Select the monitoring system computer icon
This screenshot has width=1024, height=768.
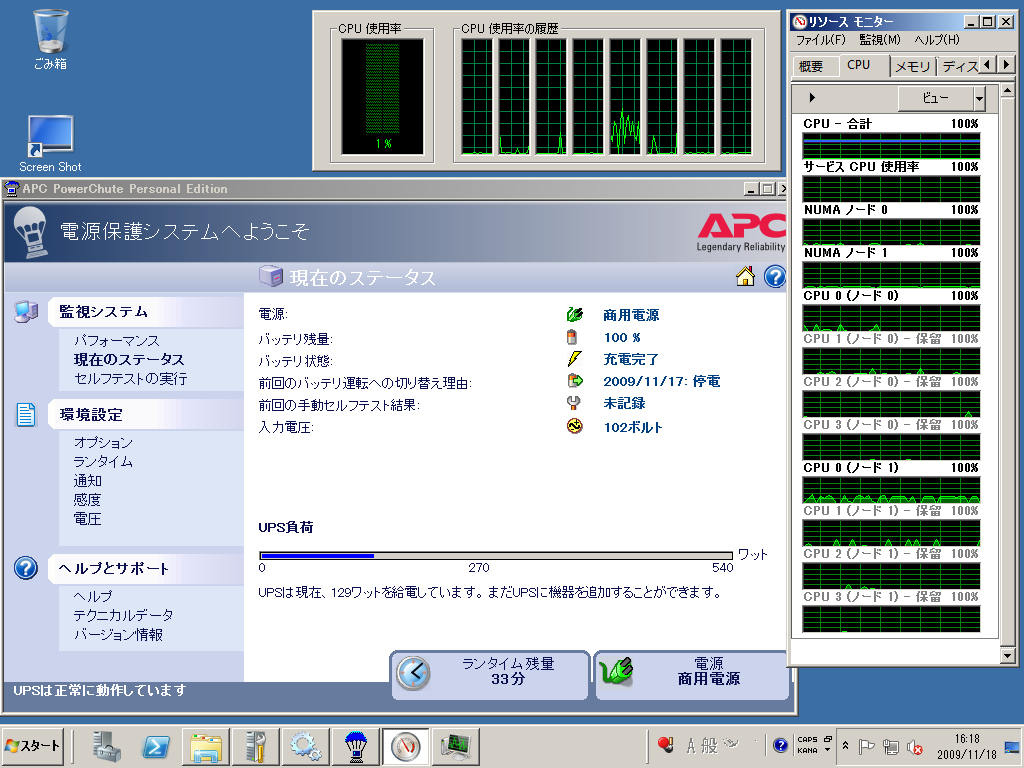coord(24,311)
